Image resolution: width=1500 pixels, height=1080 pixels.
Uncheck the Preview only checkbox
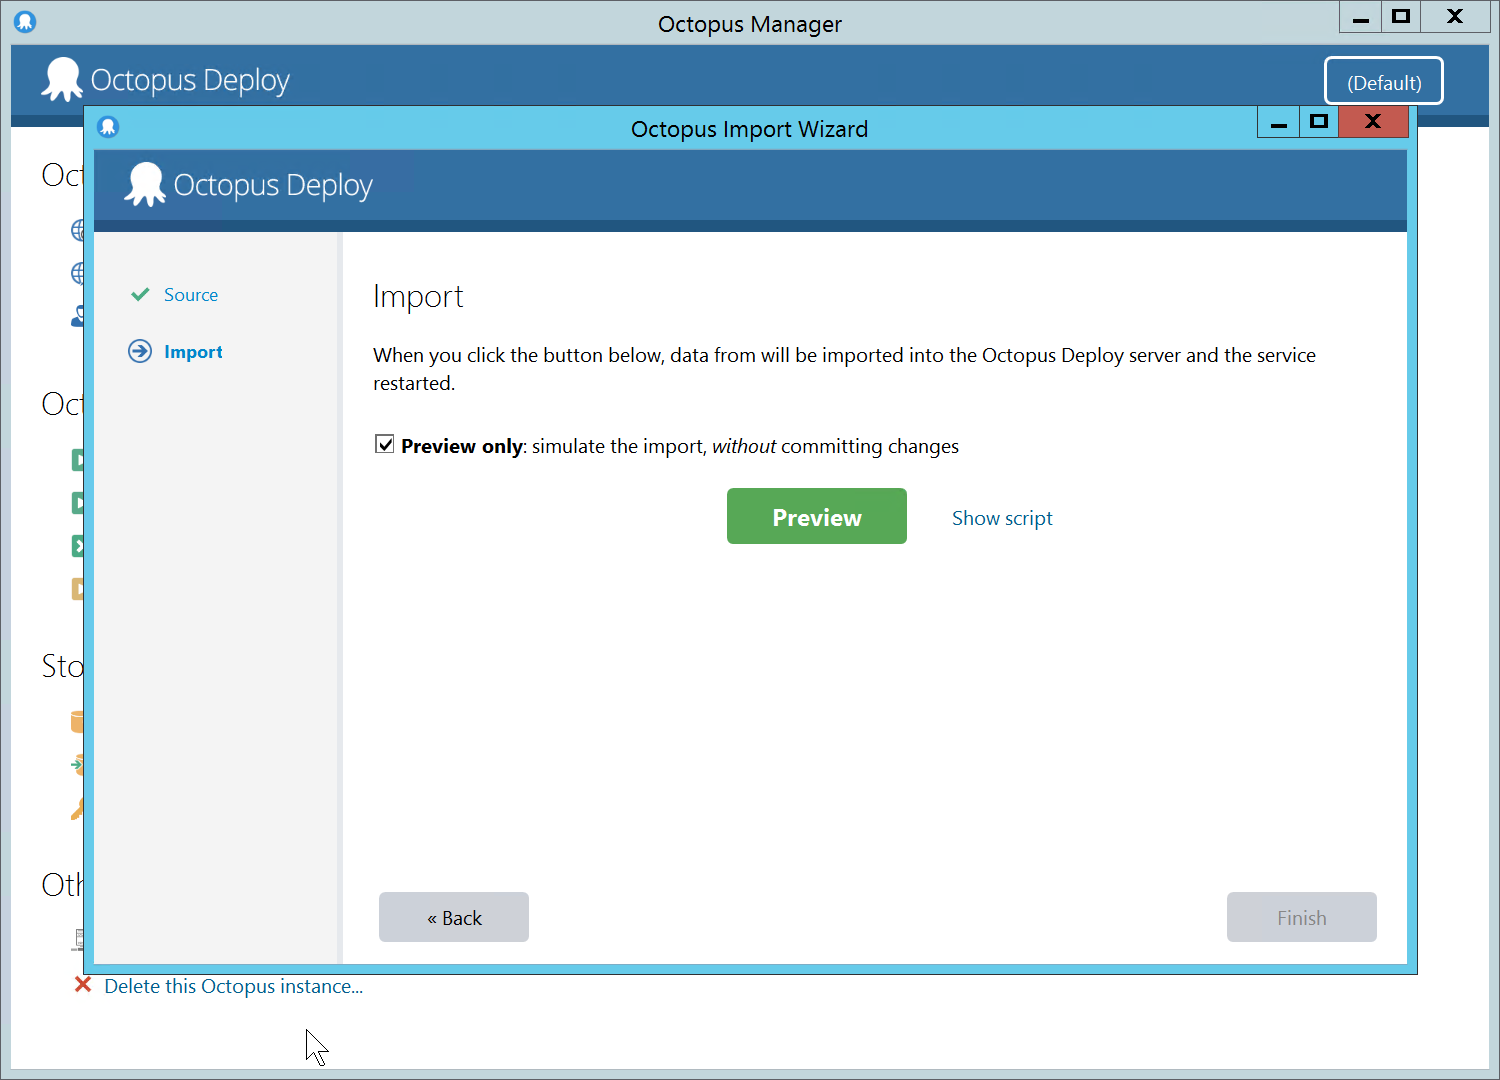[x=384, y=445]
